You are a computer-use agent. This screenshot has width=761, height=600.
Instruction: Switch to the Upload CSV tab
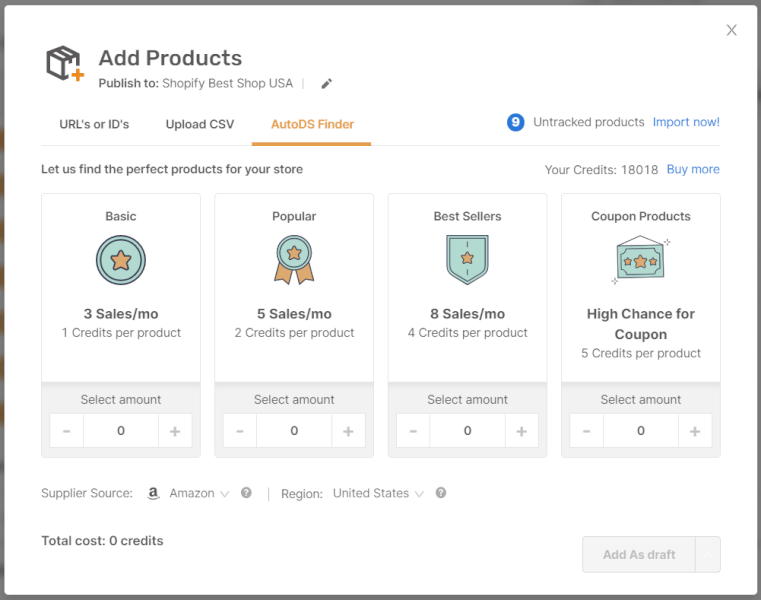199,124
